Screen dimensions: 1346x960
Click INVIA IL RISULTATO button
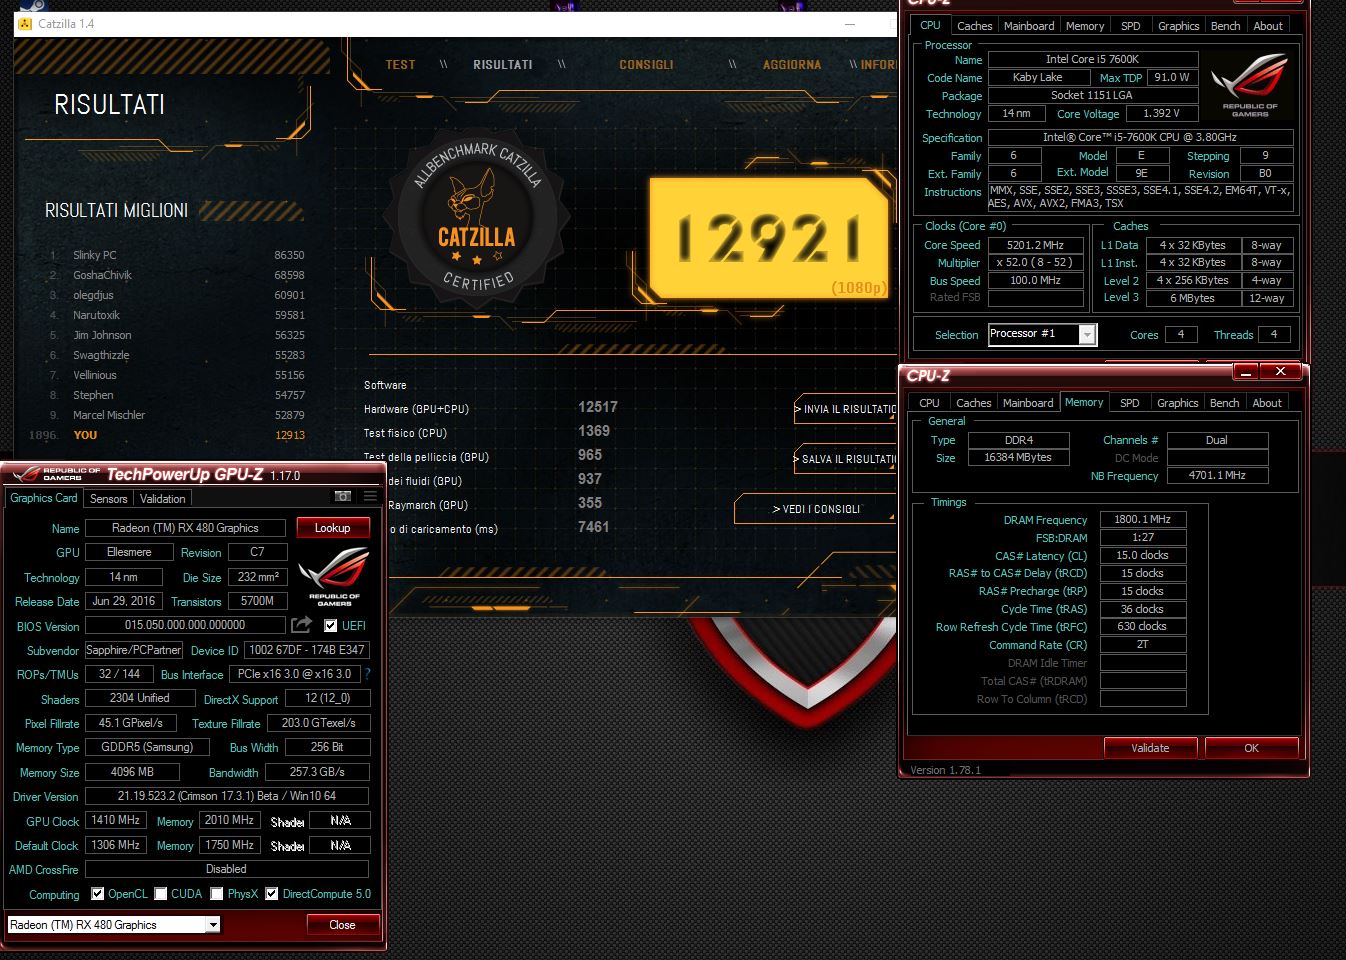[846, 409]
